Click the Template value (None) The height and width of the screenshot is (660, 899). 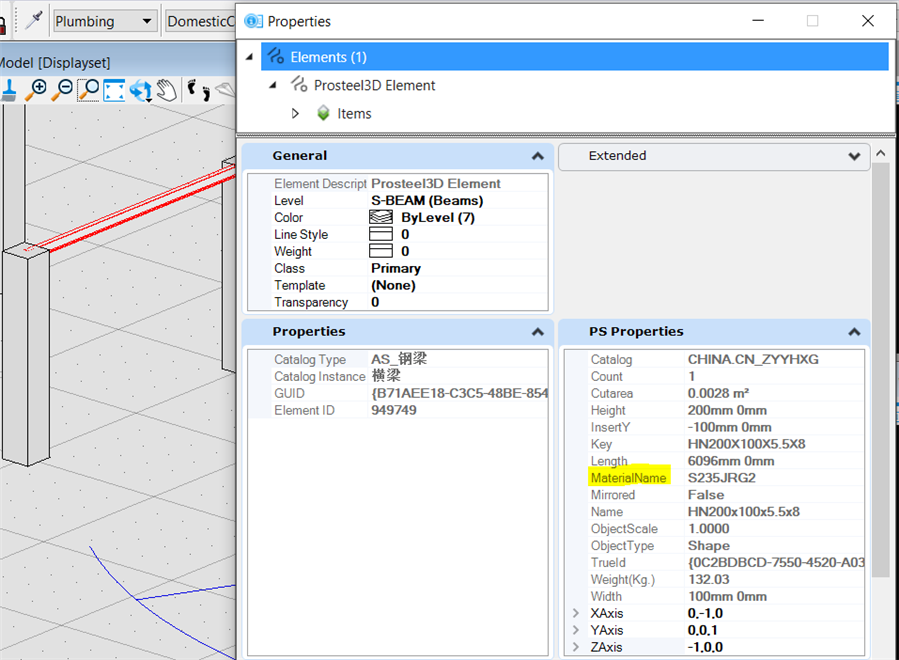point(393,285)
